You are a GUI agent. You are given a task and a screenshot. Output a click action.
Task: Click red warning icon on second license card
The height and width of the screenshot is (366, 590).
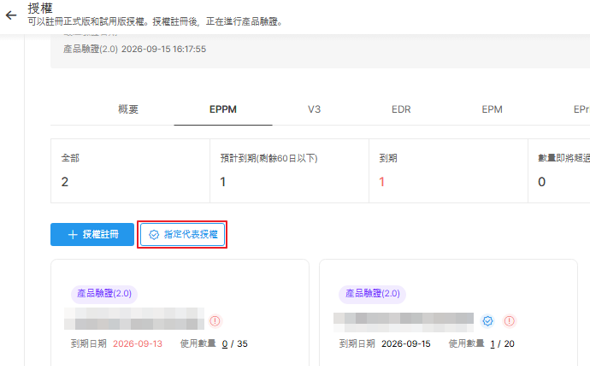509,321
